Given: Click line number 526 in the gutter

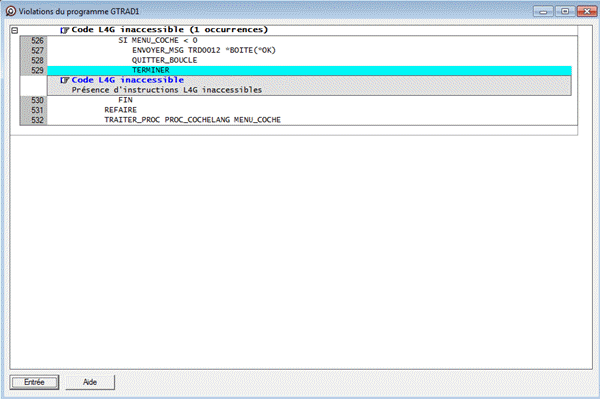Looking at the screenshot, I should pyautogui.click(x=37, y=41).
